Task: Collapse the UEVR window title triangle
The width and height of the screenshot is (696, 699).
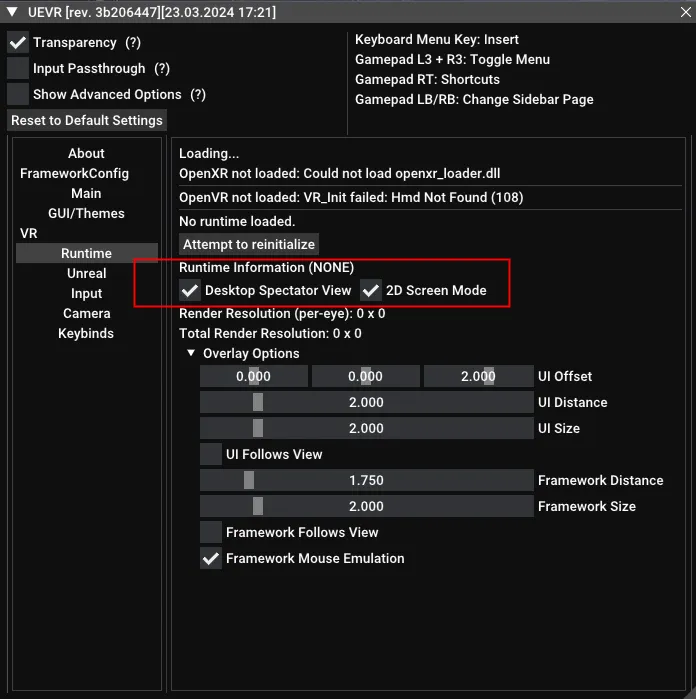Action: click(12, 12)
